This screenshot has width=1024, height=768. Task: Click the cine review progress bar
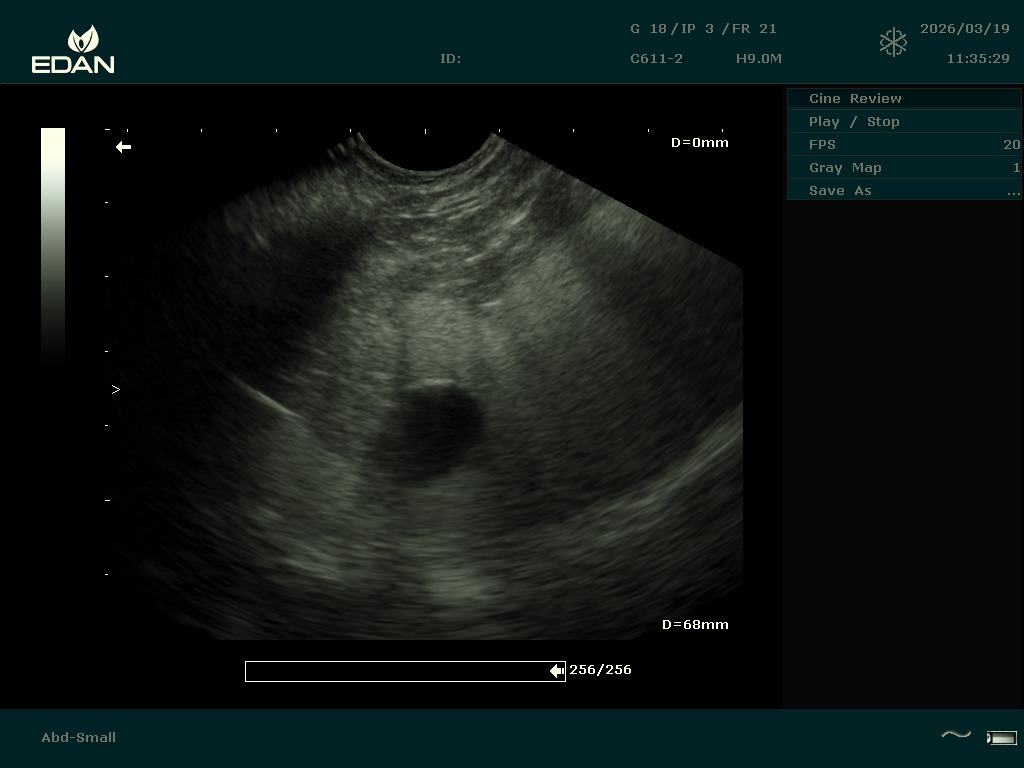pos(400,671)
